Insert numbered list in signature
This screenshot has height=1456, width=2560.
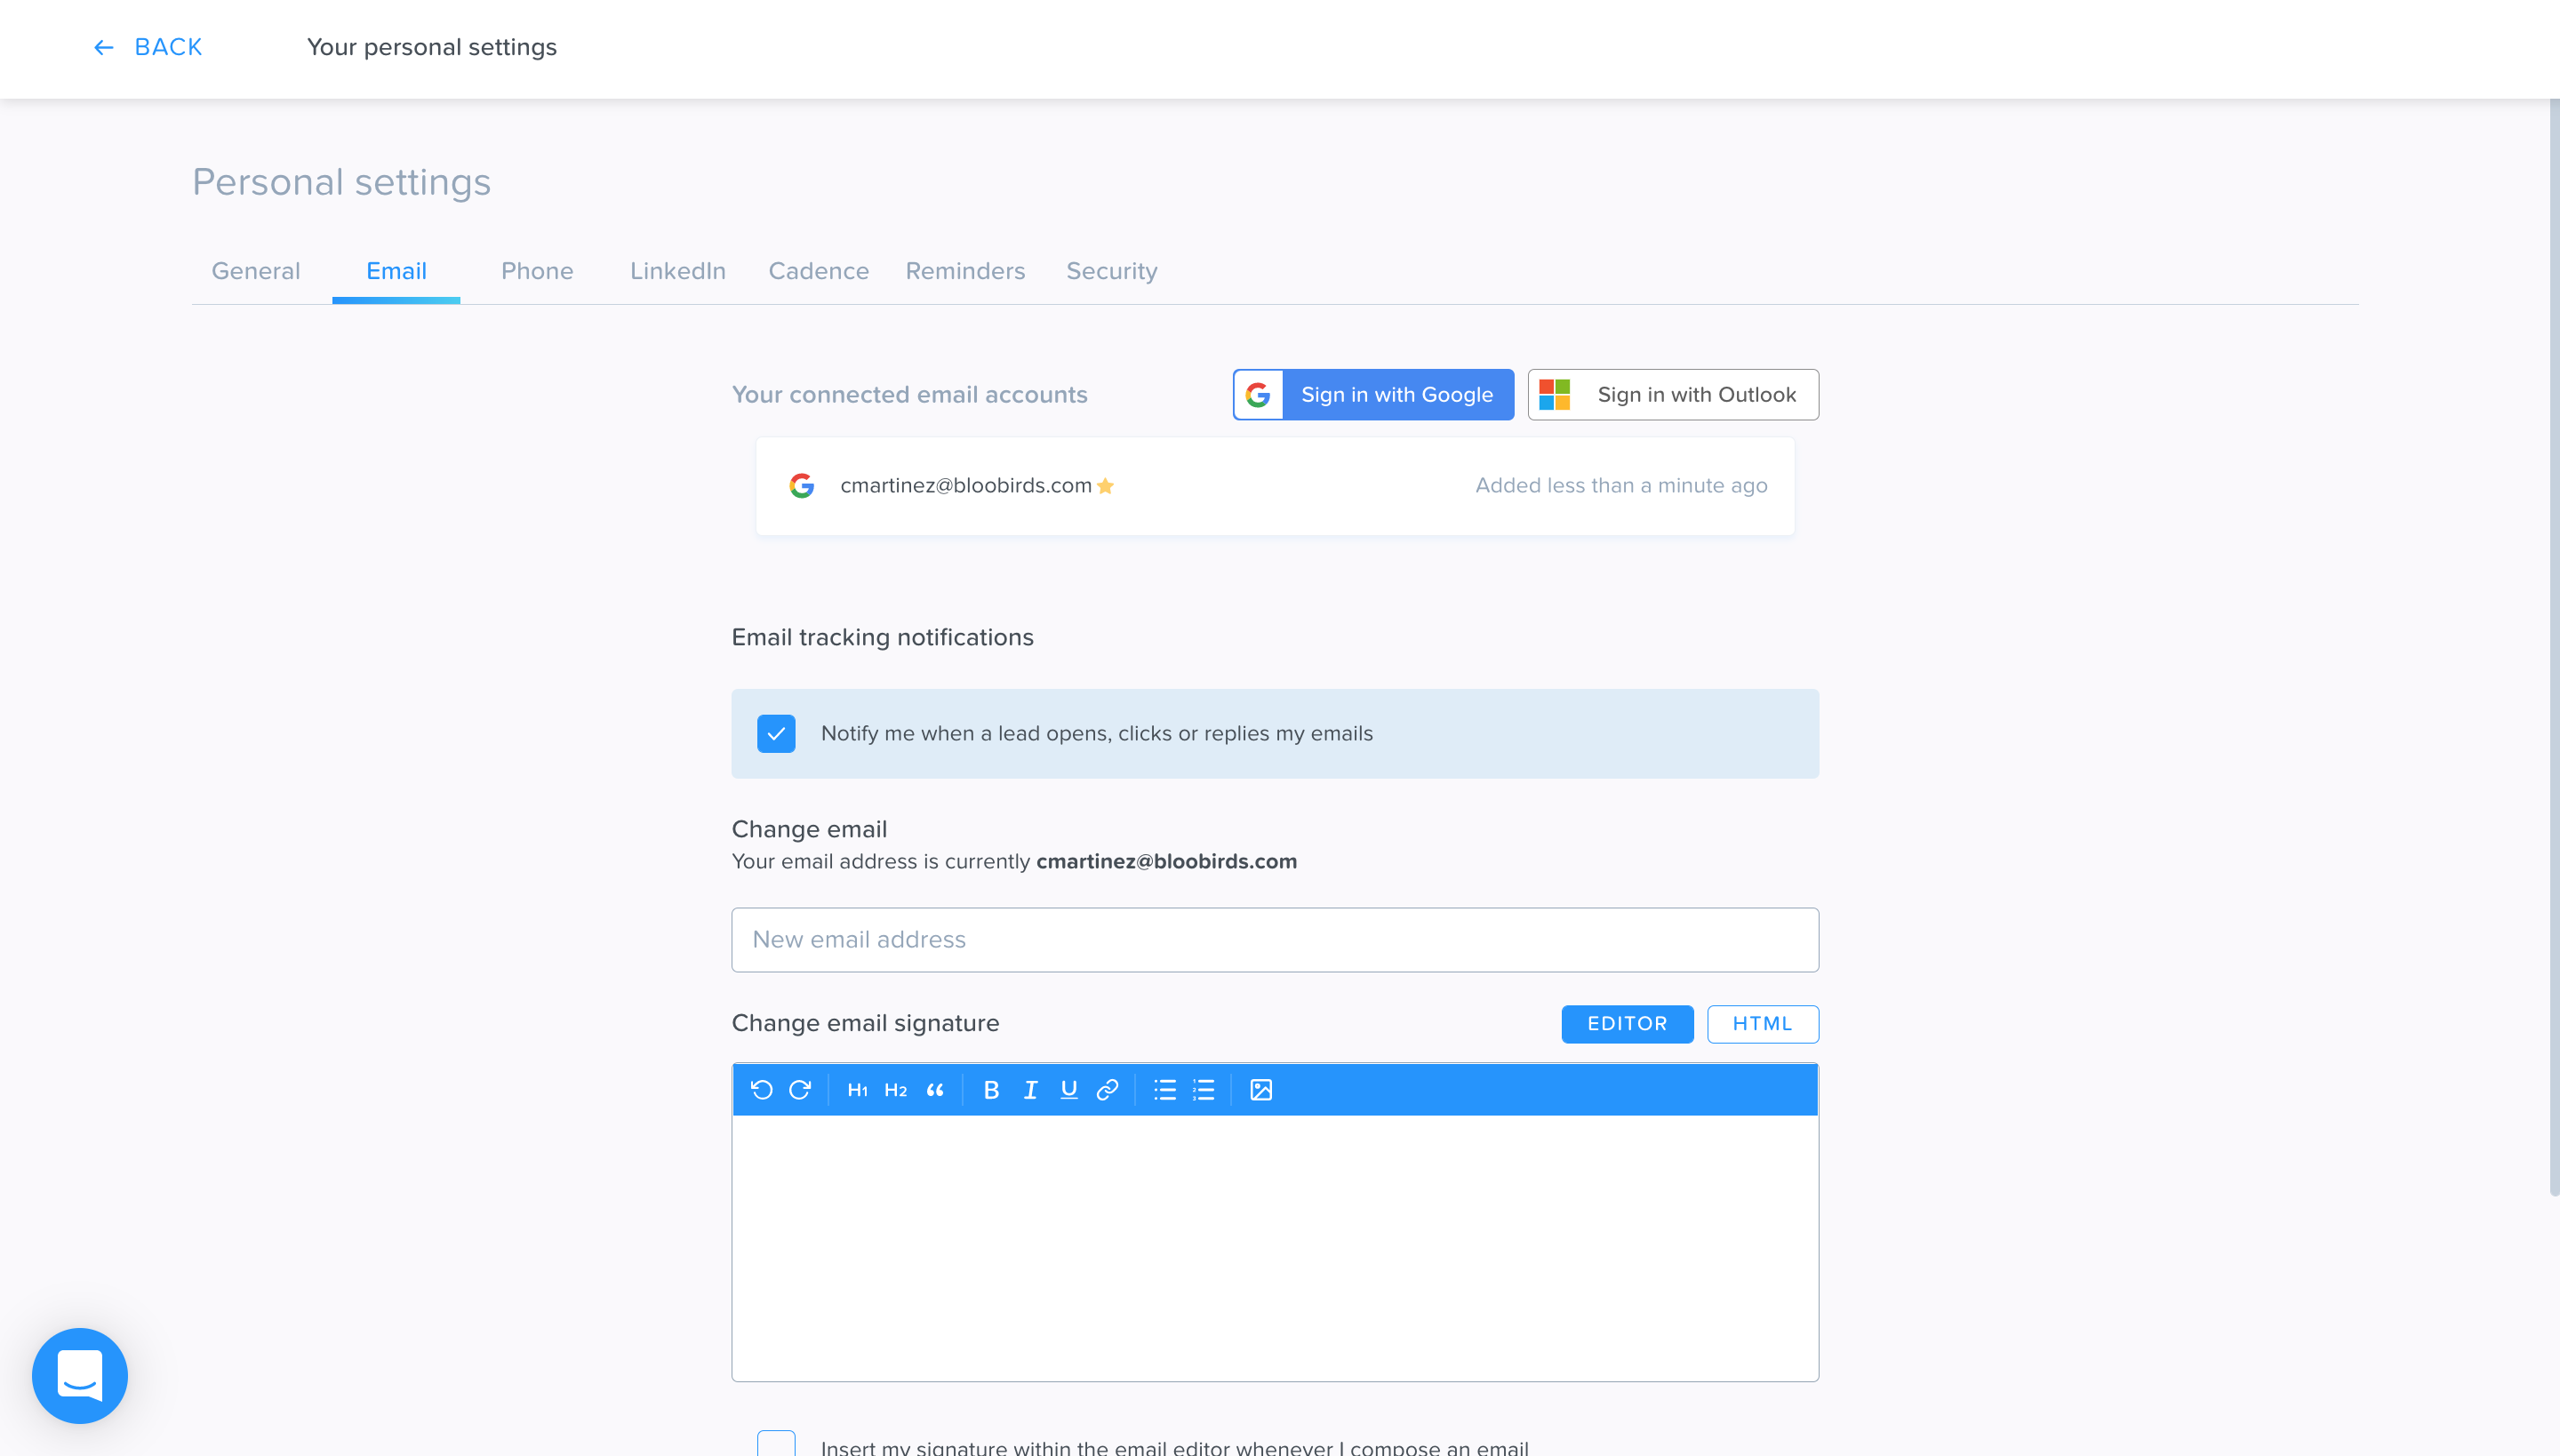tap(1204, 1090)
